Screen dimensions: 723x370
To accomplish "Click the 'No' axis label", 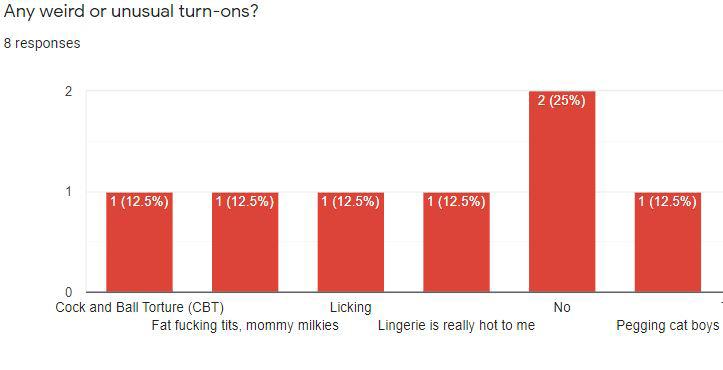I will pos(562,307).
